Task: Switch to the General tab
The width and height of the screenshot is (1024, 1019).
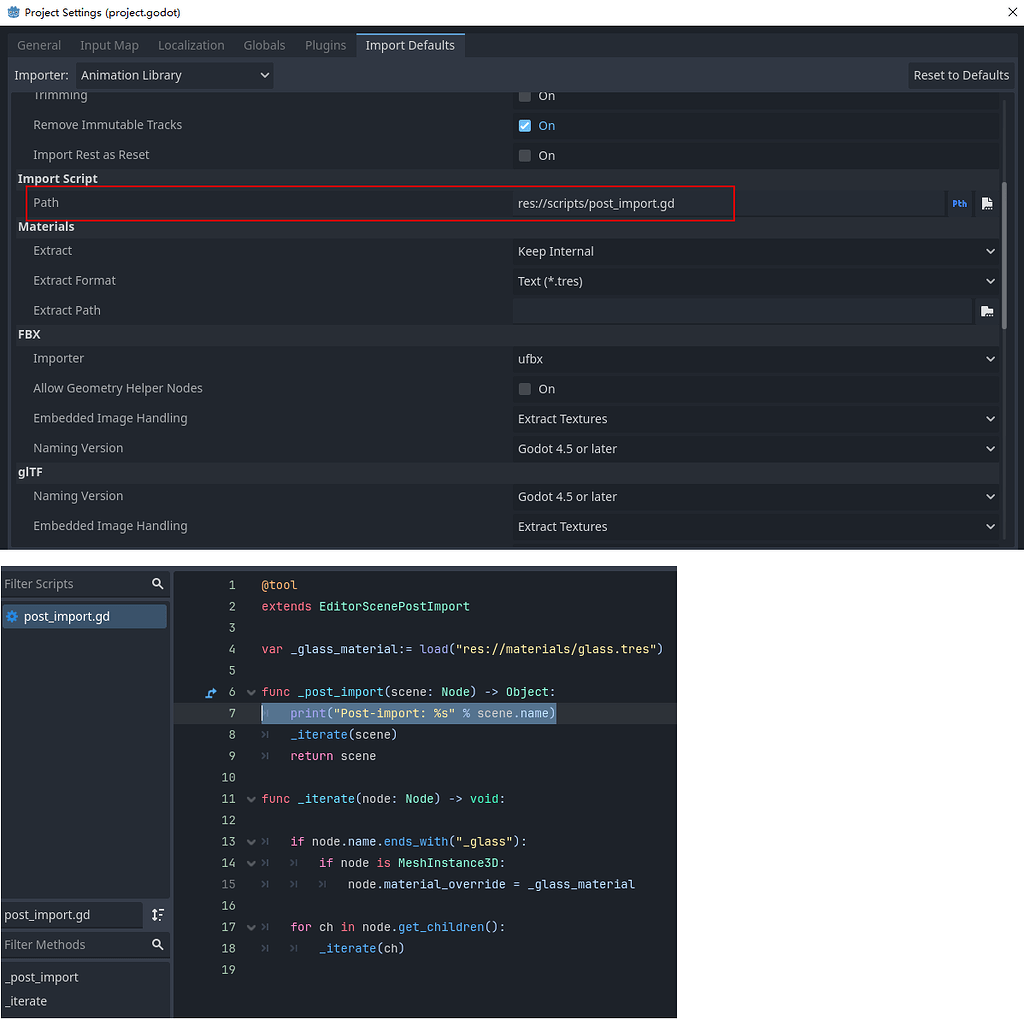Action: [39, 45]
